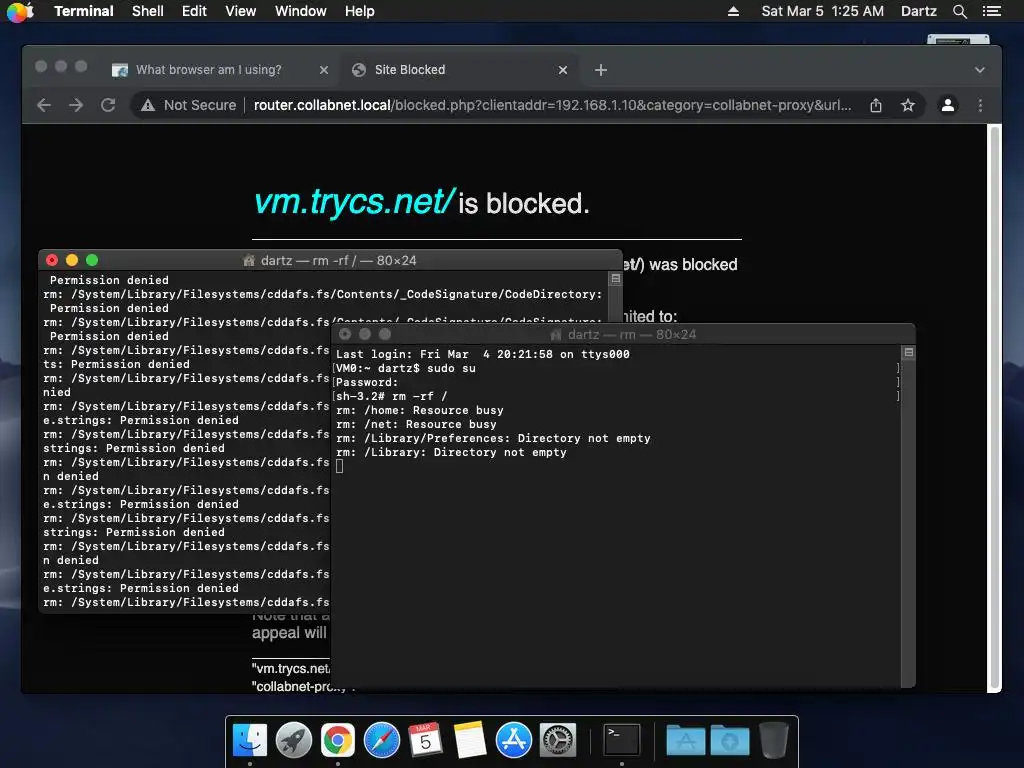Click Chrome forward arrow button
The height and width of the screenshot is (768, 1024).
click(76, 105)
